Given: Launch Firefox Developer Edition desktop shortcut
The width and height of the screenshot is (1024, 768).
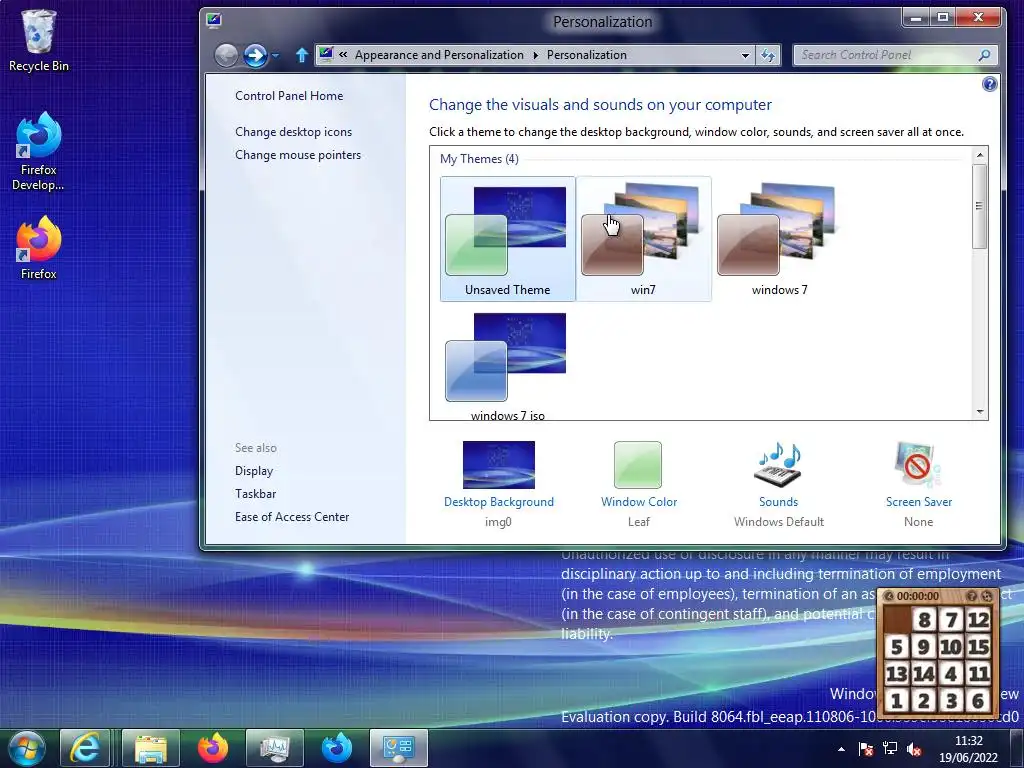Looking at the screenshot, I should 39,151.
